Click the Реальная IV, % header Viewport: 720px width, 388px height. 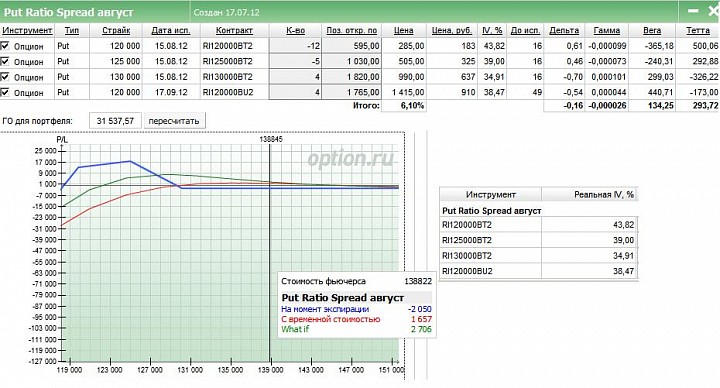(x=590, y=195)
